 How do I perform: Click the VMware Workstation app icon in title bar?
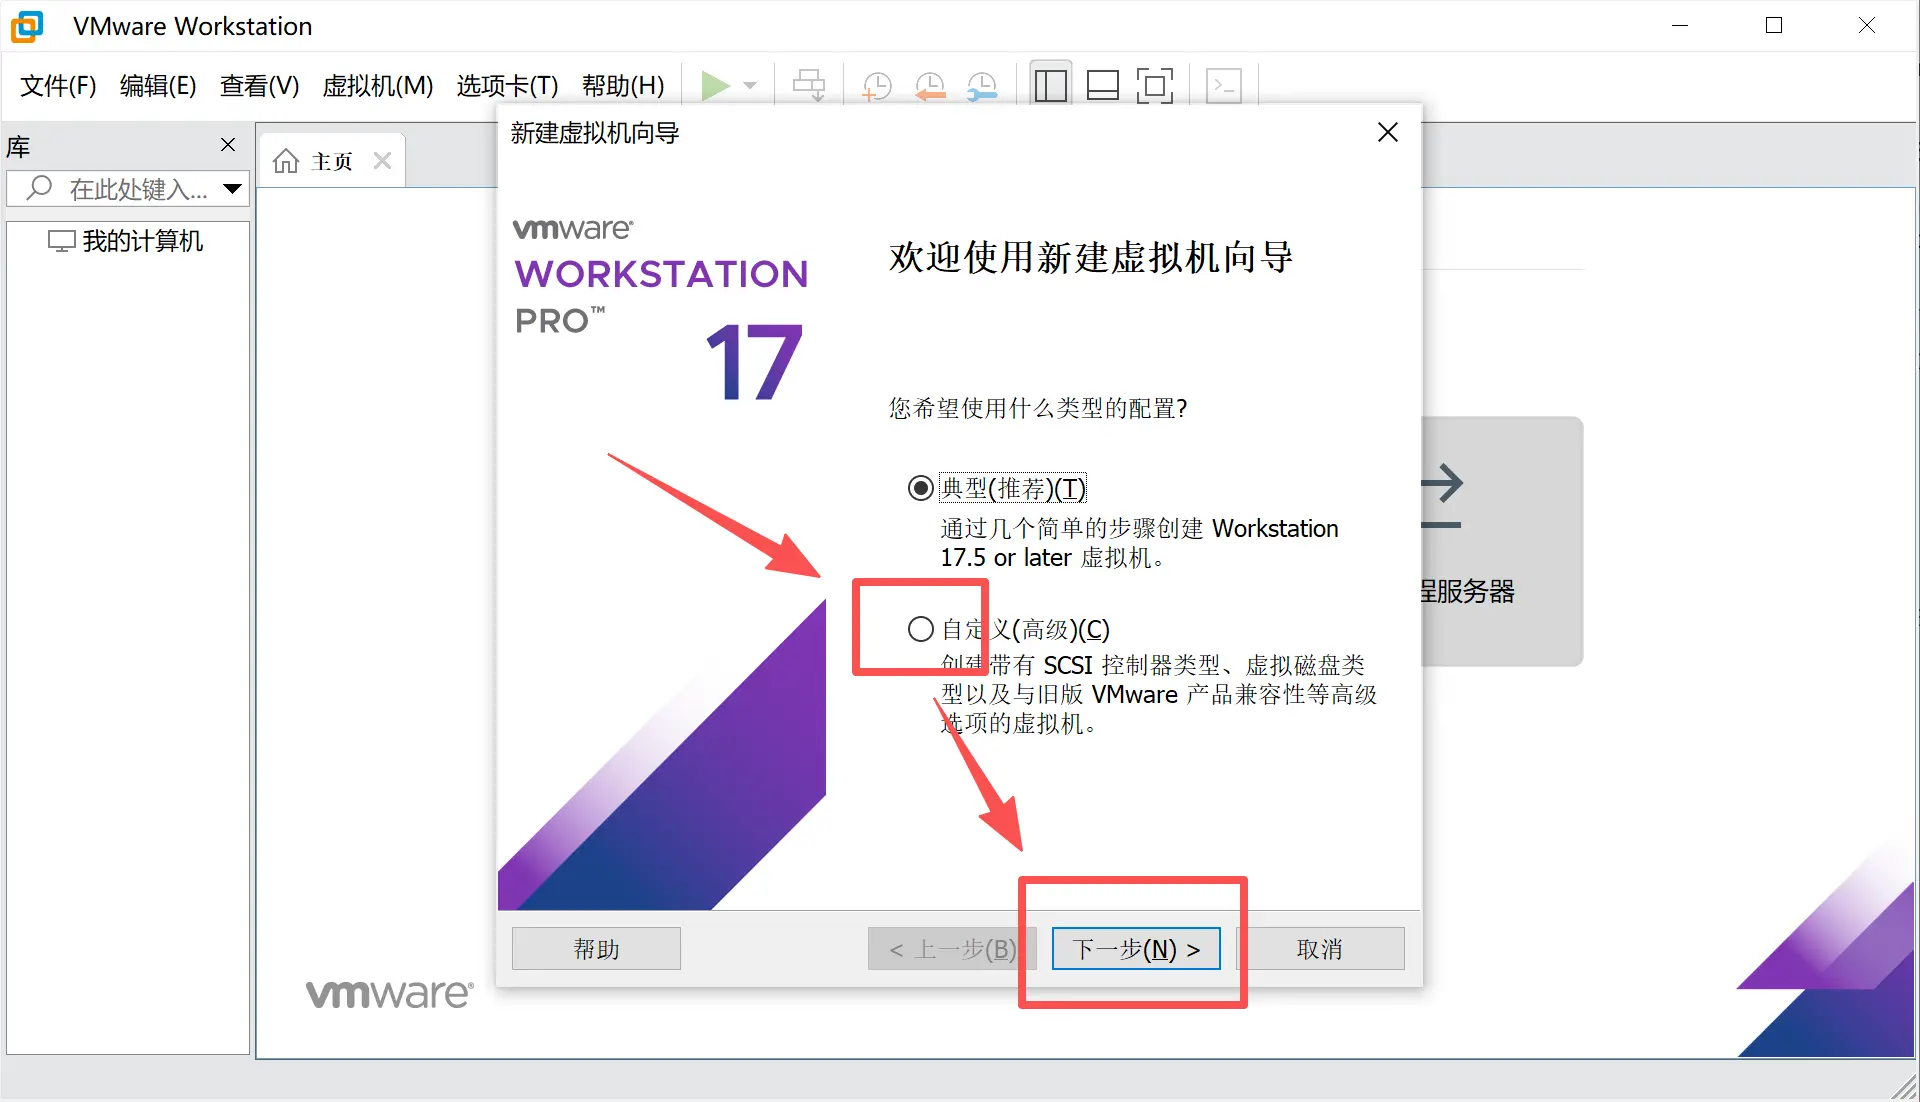pos(27,26)
